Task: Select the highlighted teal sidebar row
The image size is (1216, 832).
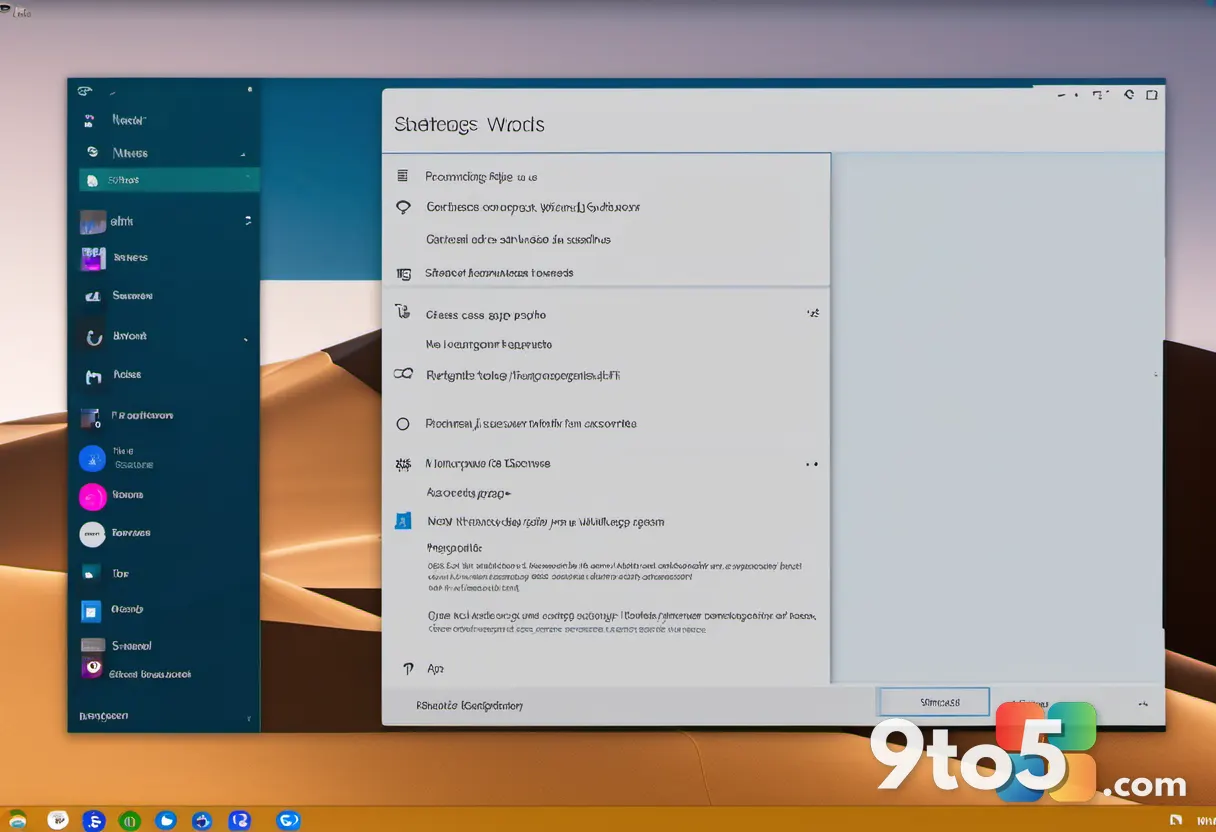Action: tap(169, 180)
